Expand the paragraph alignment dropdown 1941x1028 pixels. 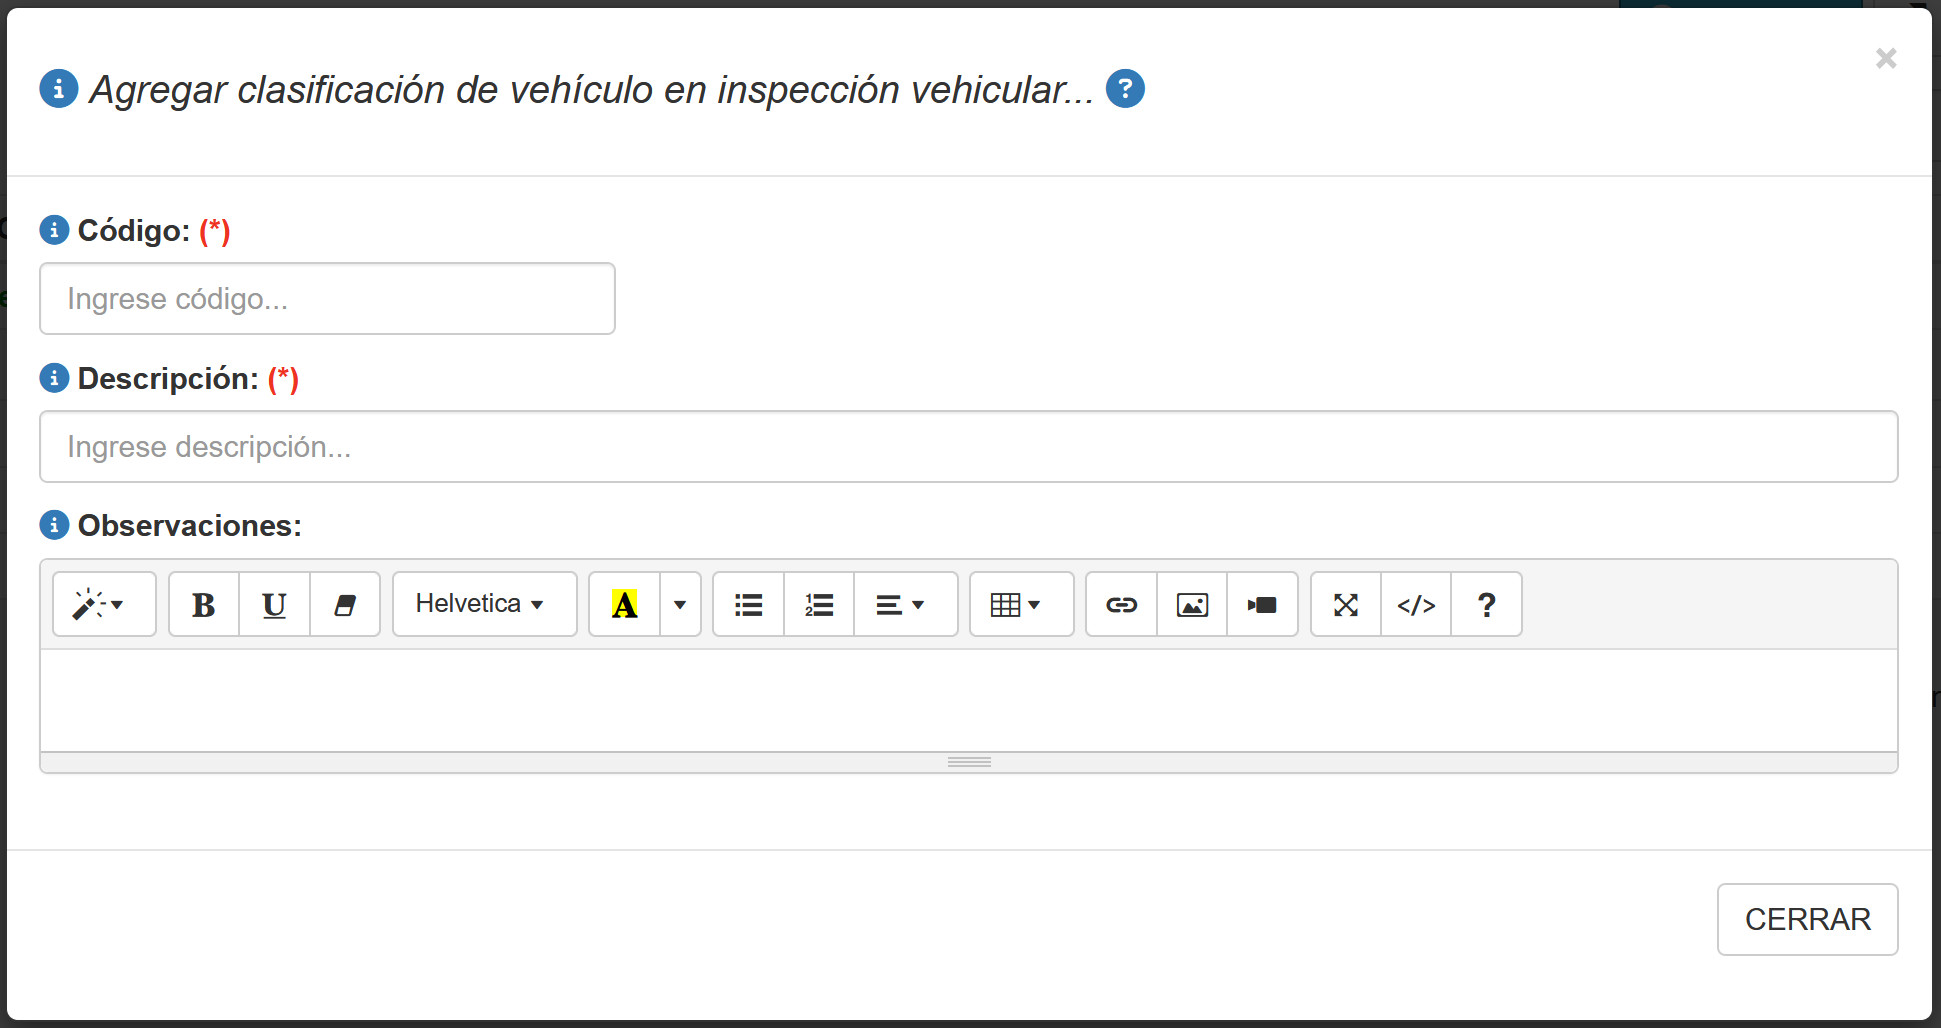(x=900, y=604)
